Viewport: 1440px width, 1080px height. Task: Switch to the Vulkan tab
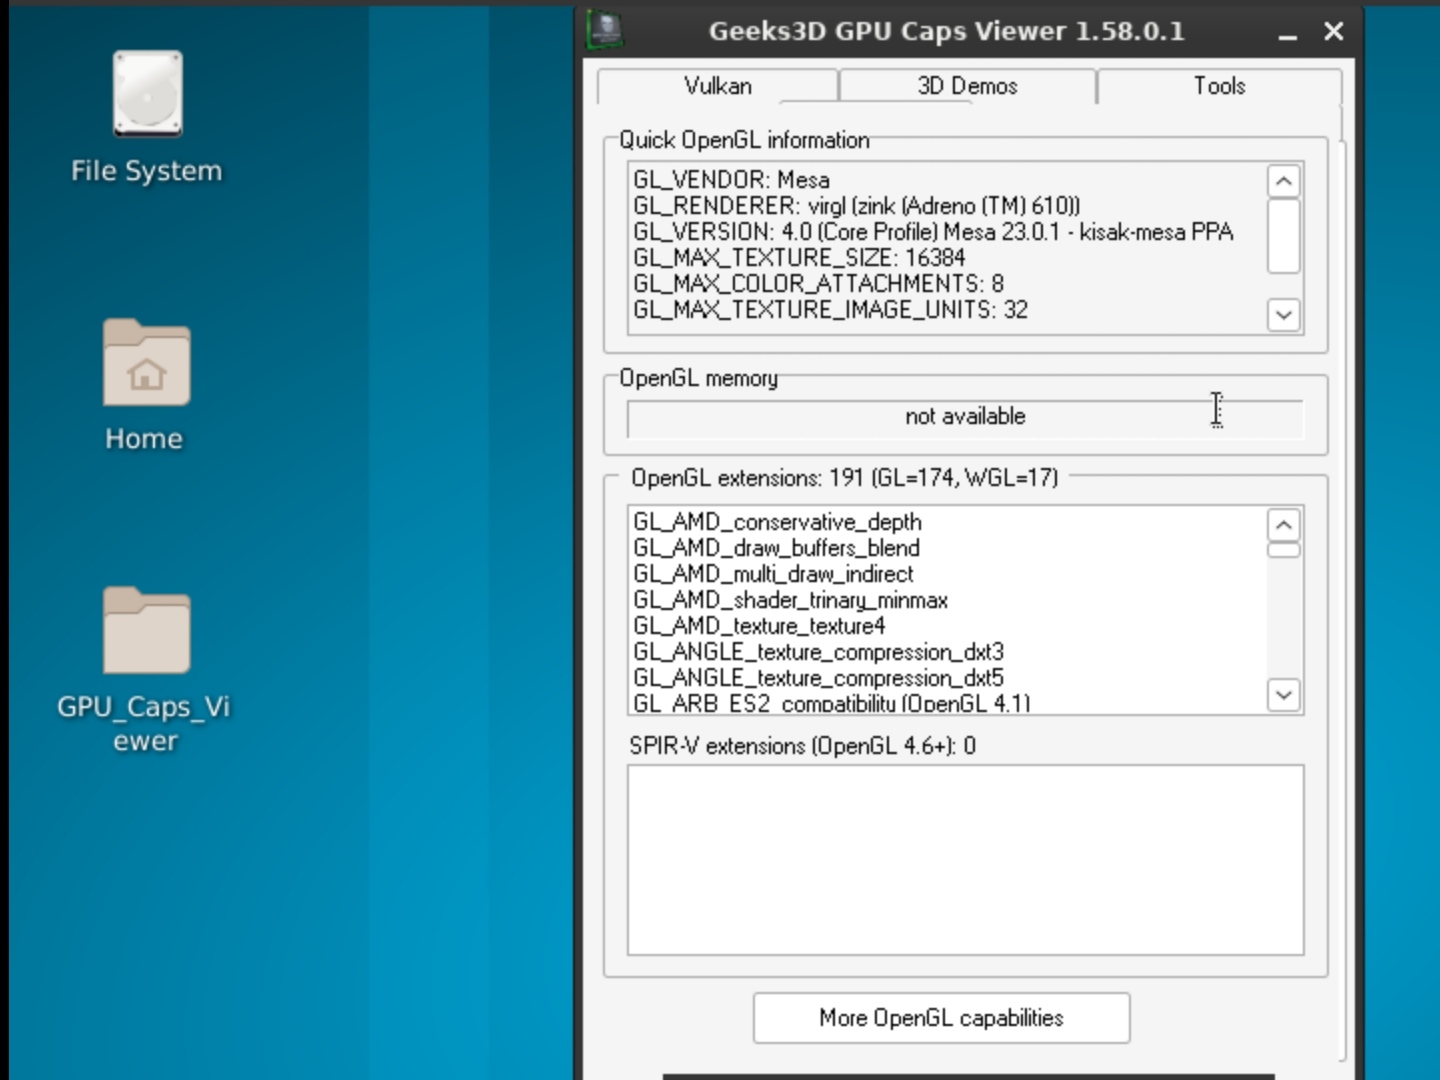tap(717, 86)
